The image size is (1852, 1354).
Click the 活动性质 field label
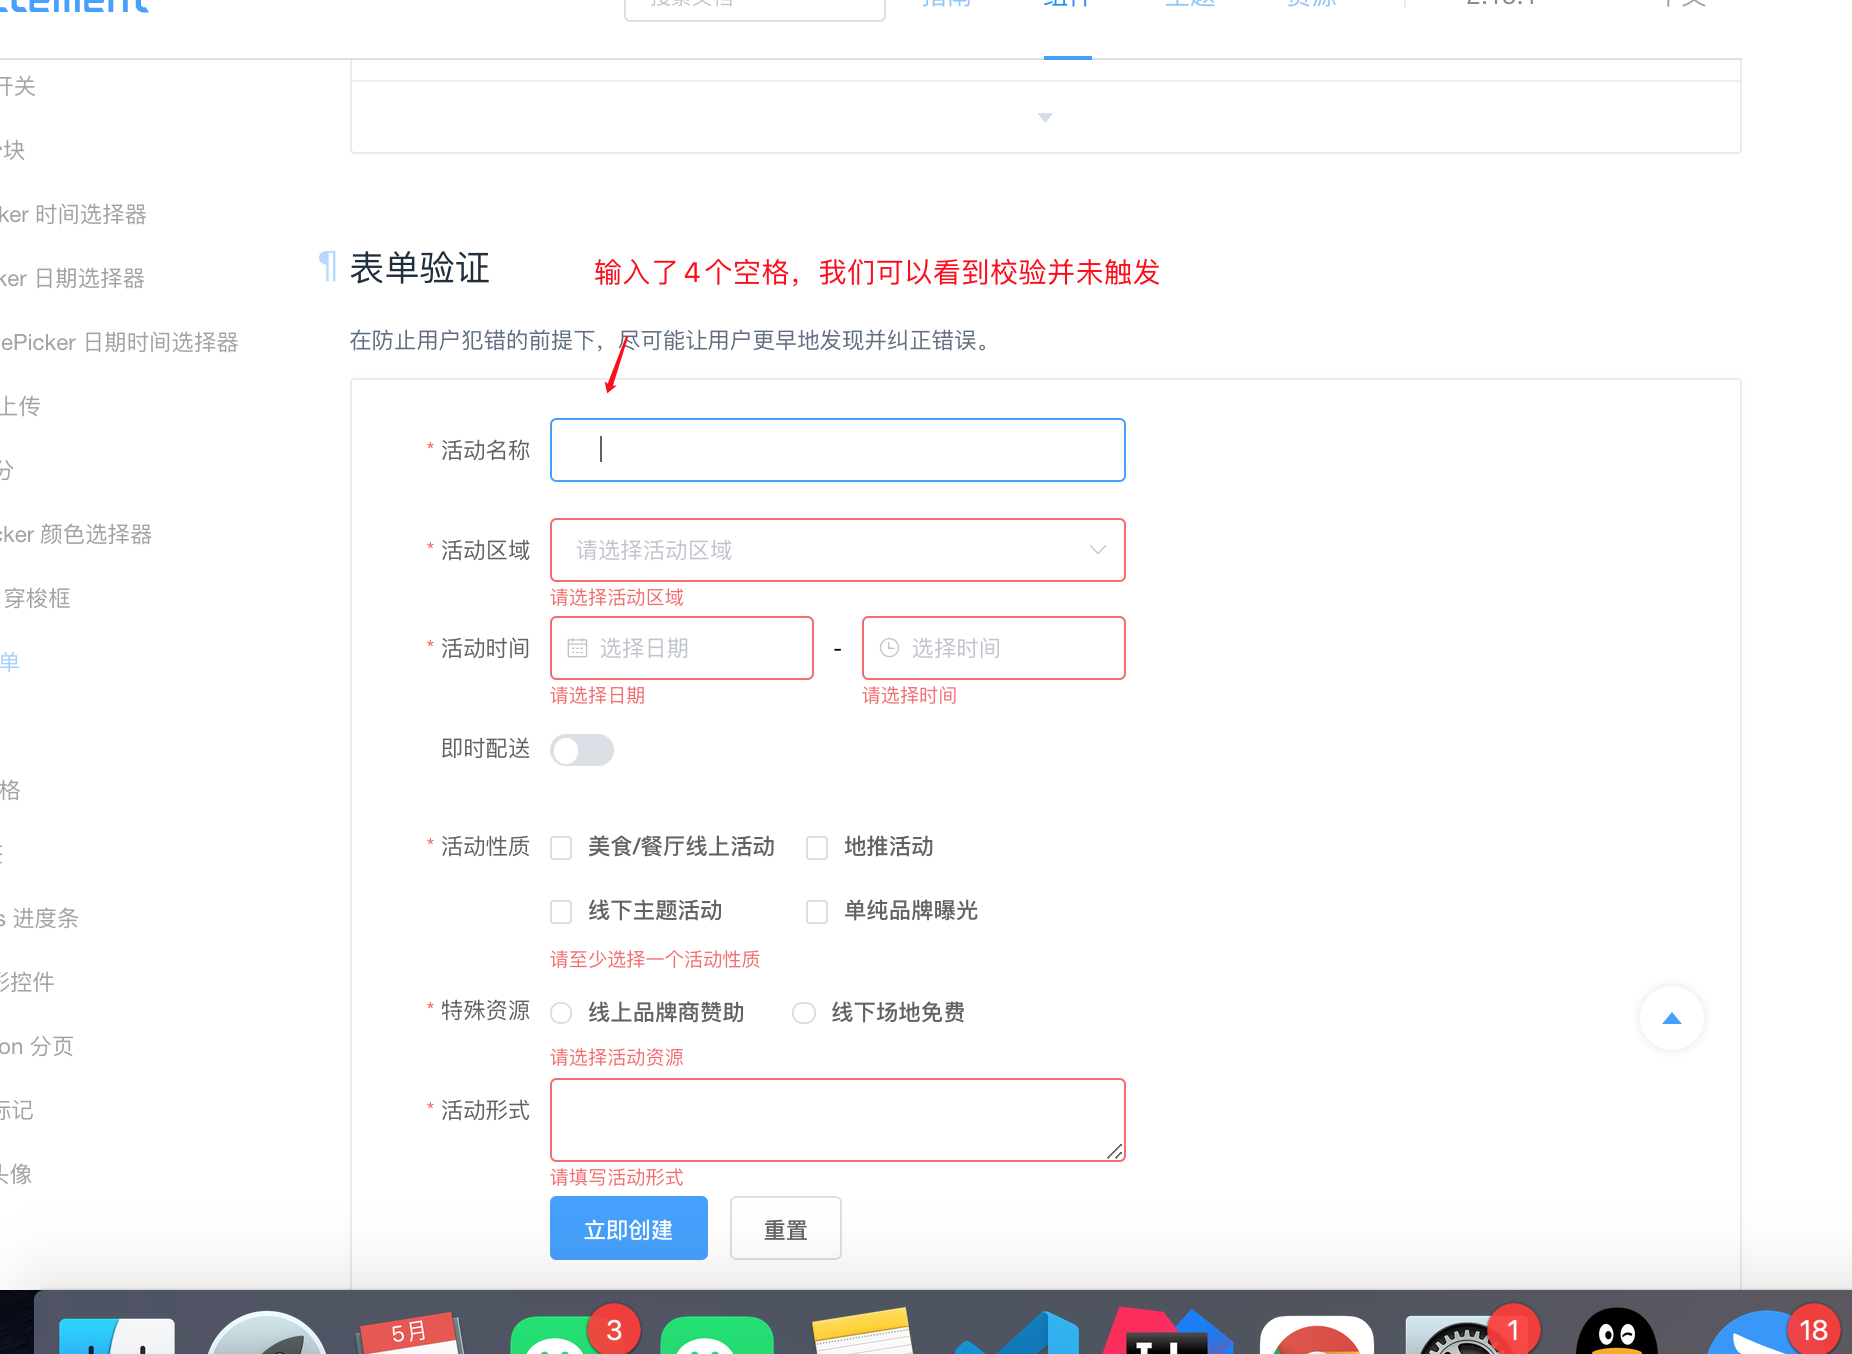pos(486,846)
